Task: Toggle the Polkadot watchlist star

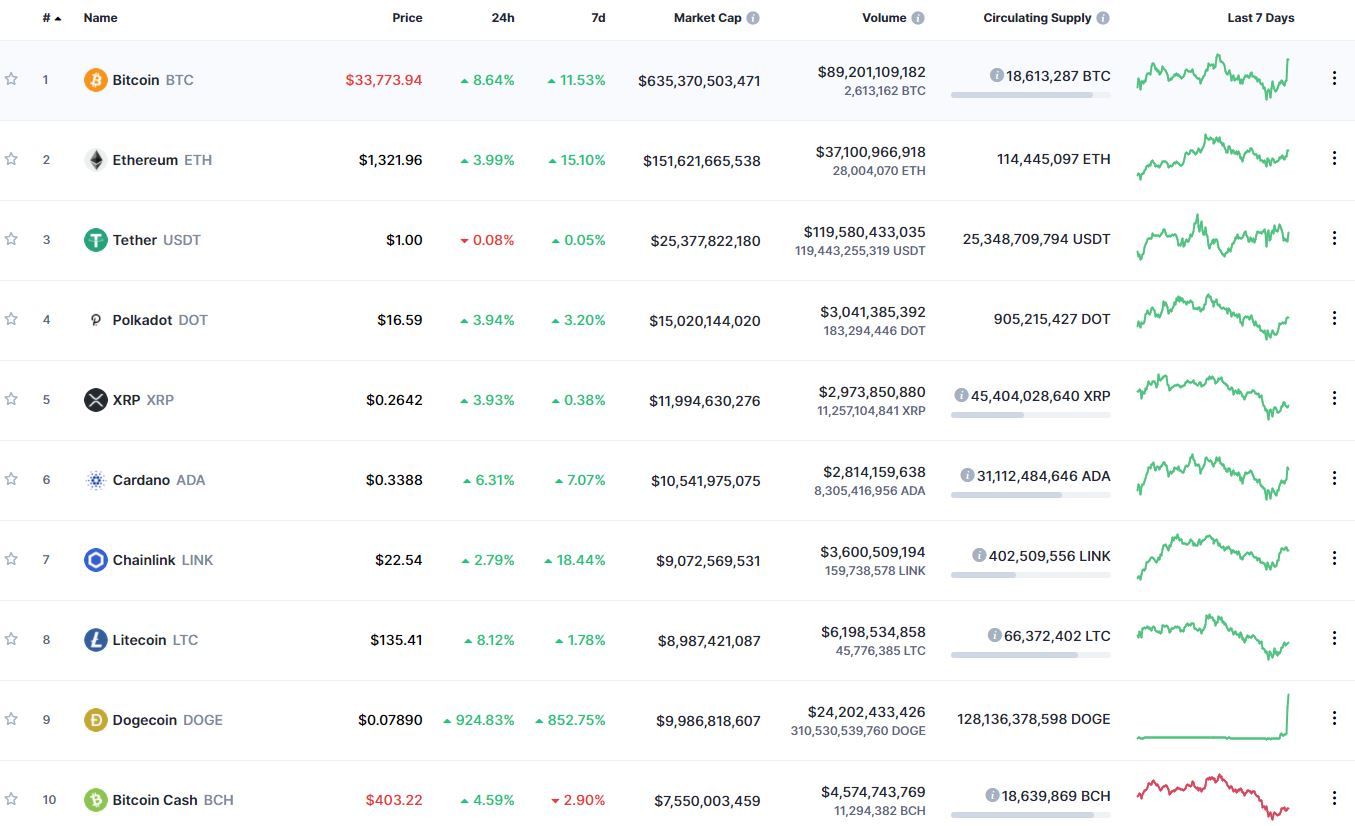Action: click(11, 319)
